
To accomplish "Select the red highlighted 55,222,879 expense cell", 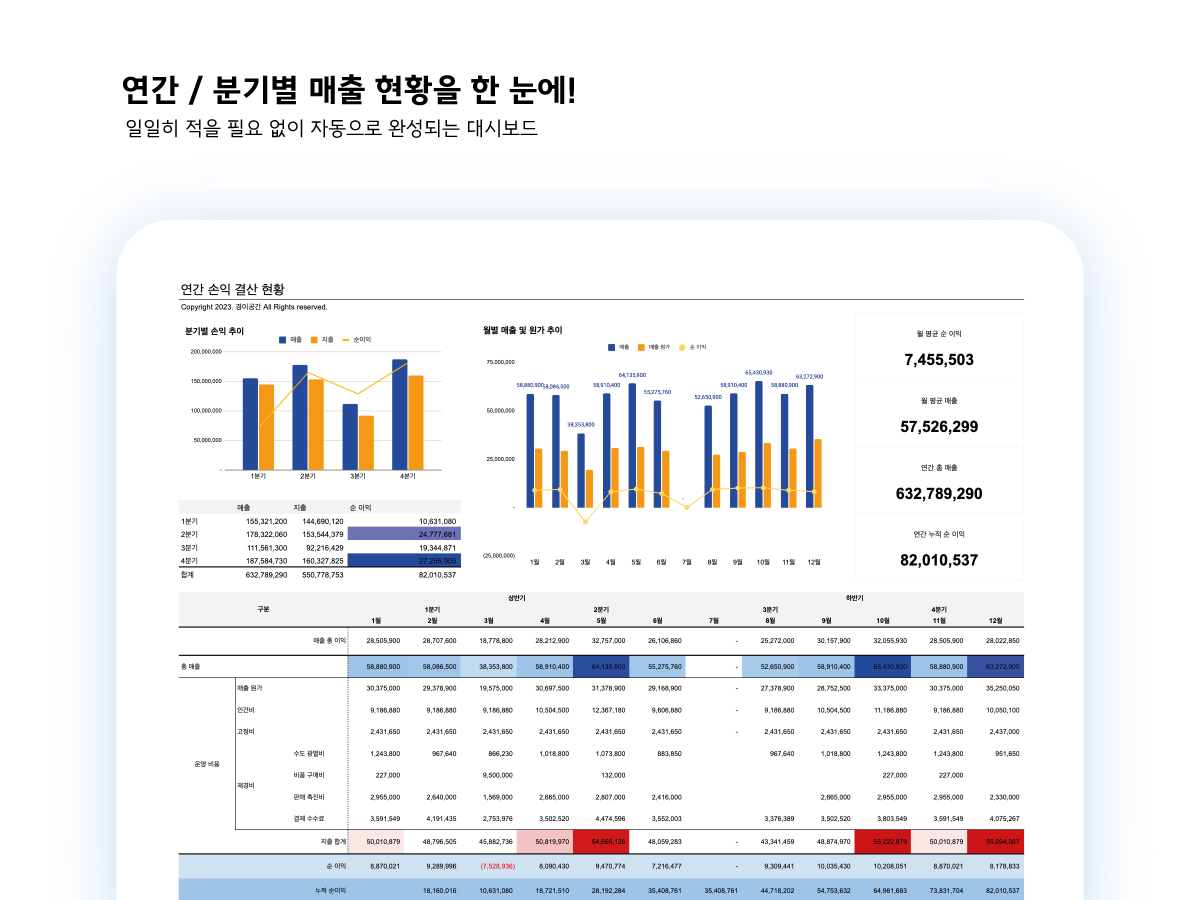I will pyautogui.click(x=888, y=841).
